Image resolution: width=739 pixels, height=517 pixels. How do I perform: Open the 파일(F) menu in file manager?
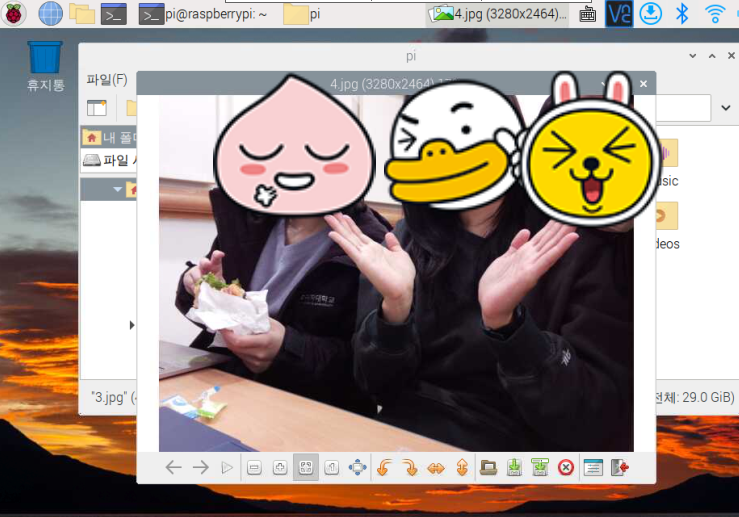(107, 80)
